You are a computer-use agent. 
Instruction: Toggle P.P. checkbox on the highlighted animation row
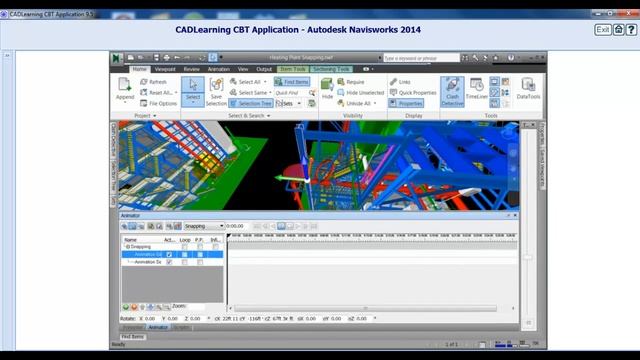200,255
